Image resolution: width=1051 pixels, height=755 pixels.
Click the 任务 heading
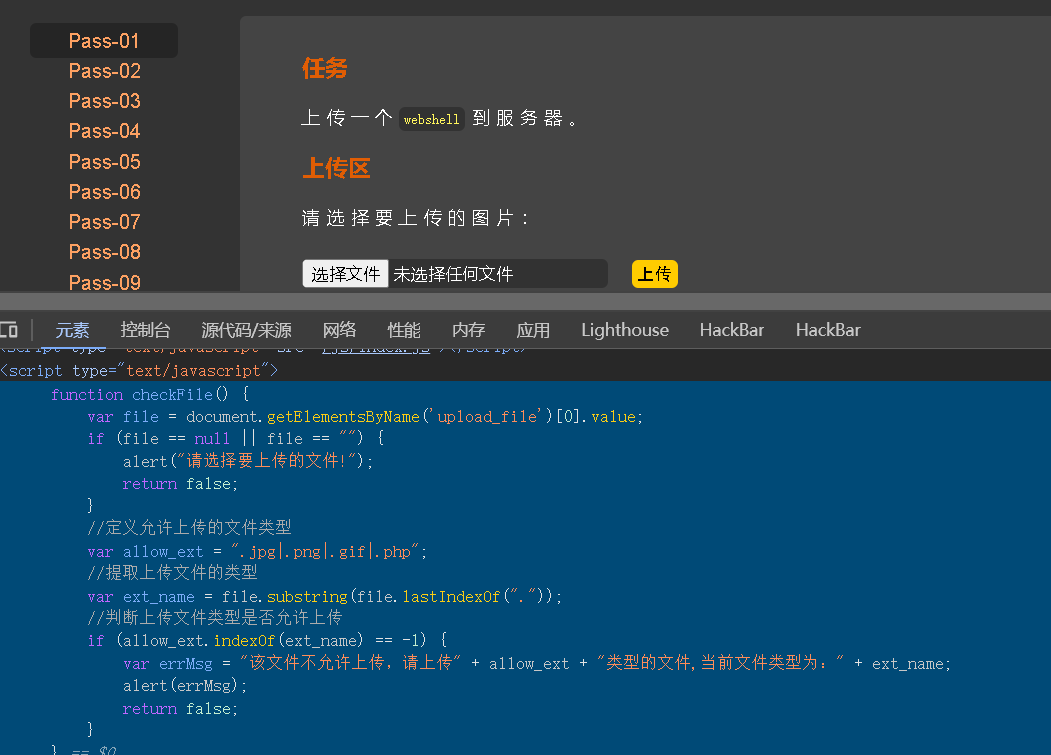pyautogui.click(x=324, y=68)
